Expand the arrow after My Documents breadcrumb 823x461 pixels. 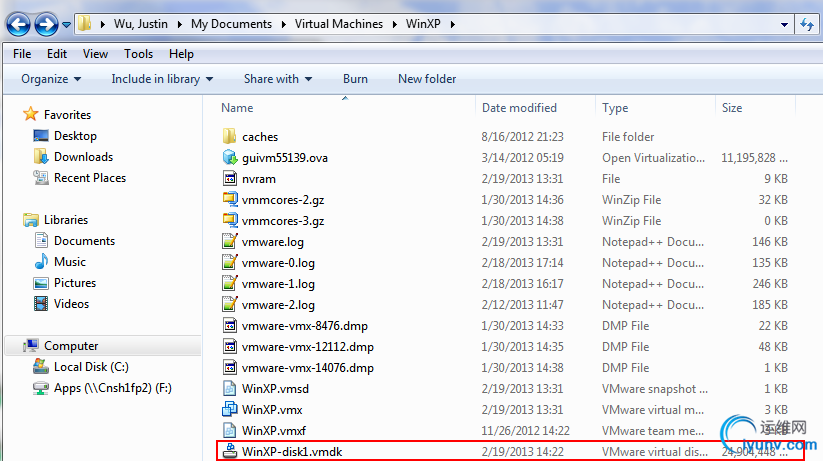283,24
